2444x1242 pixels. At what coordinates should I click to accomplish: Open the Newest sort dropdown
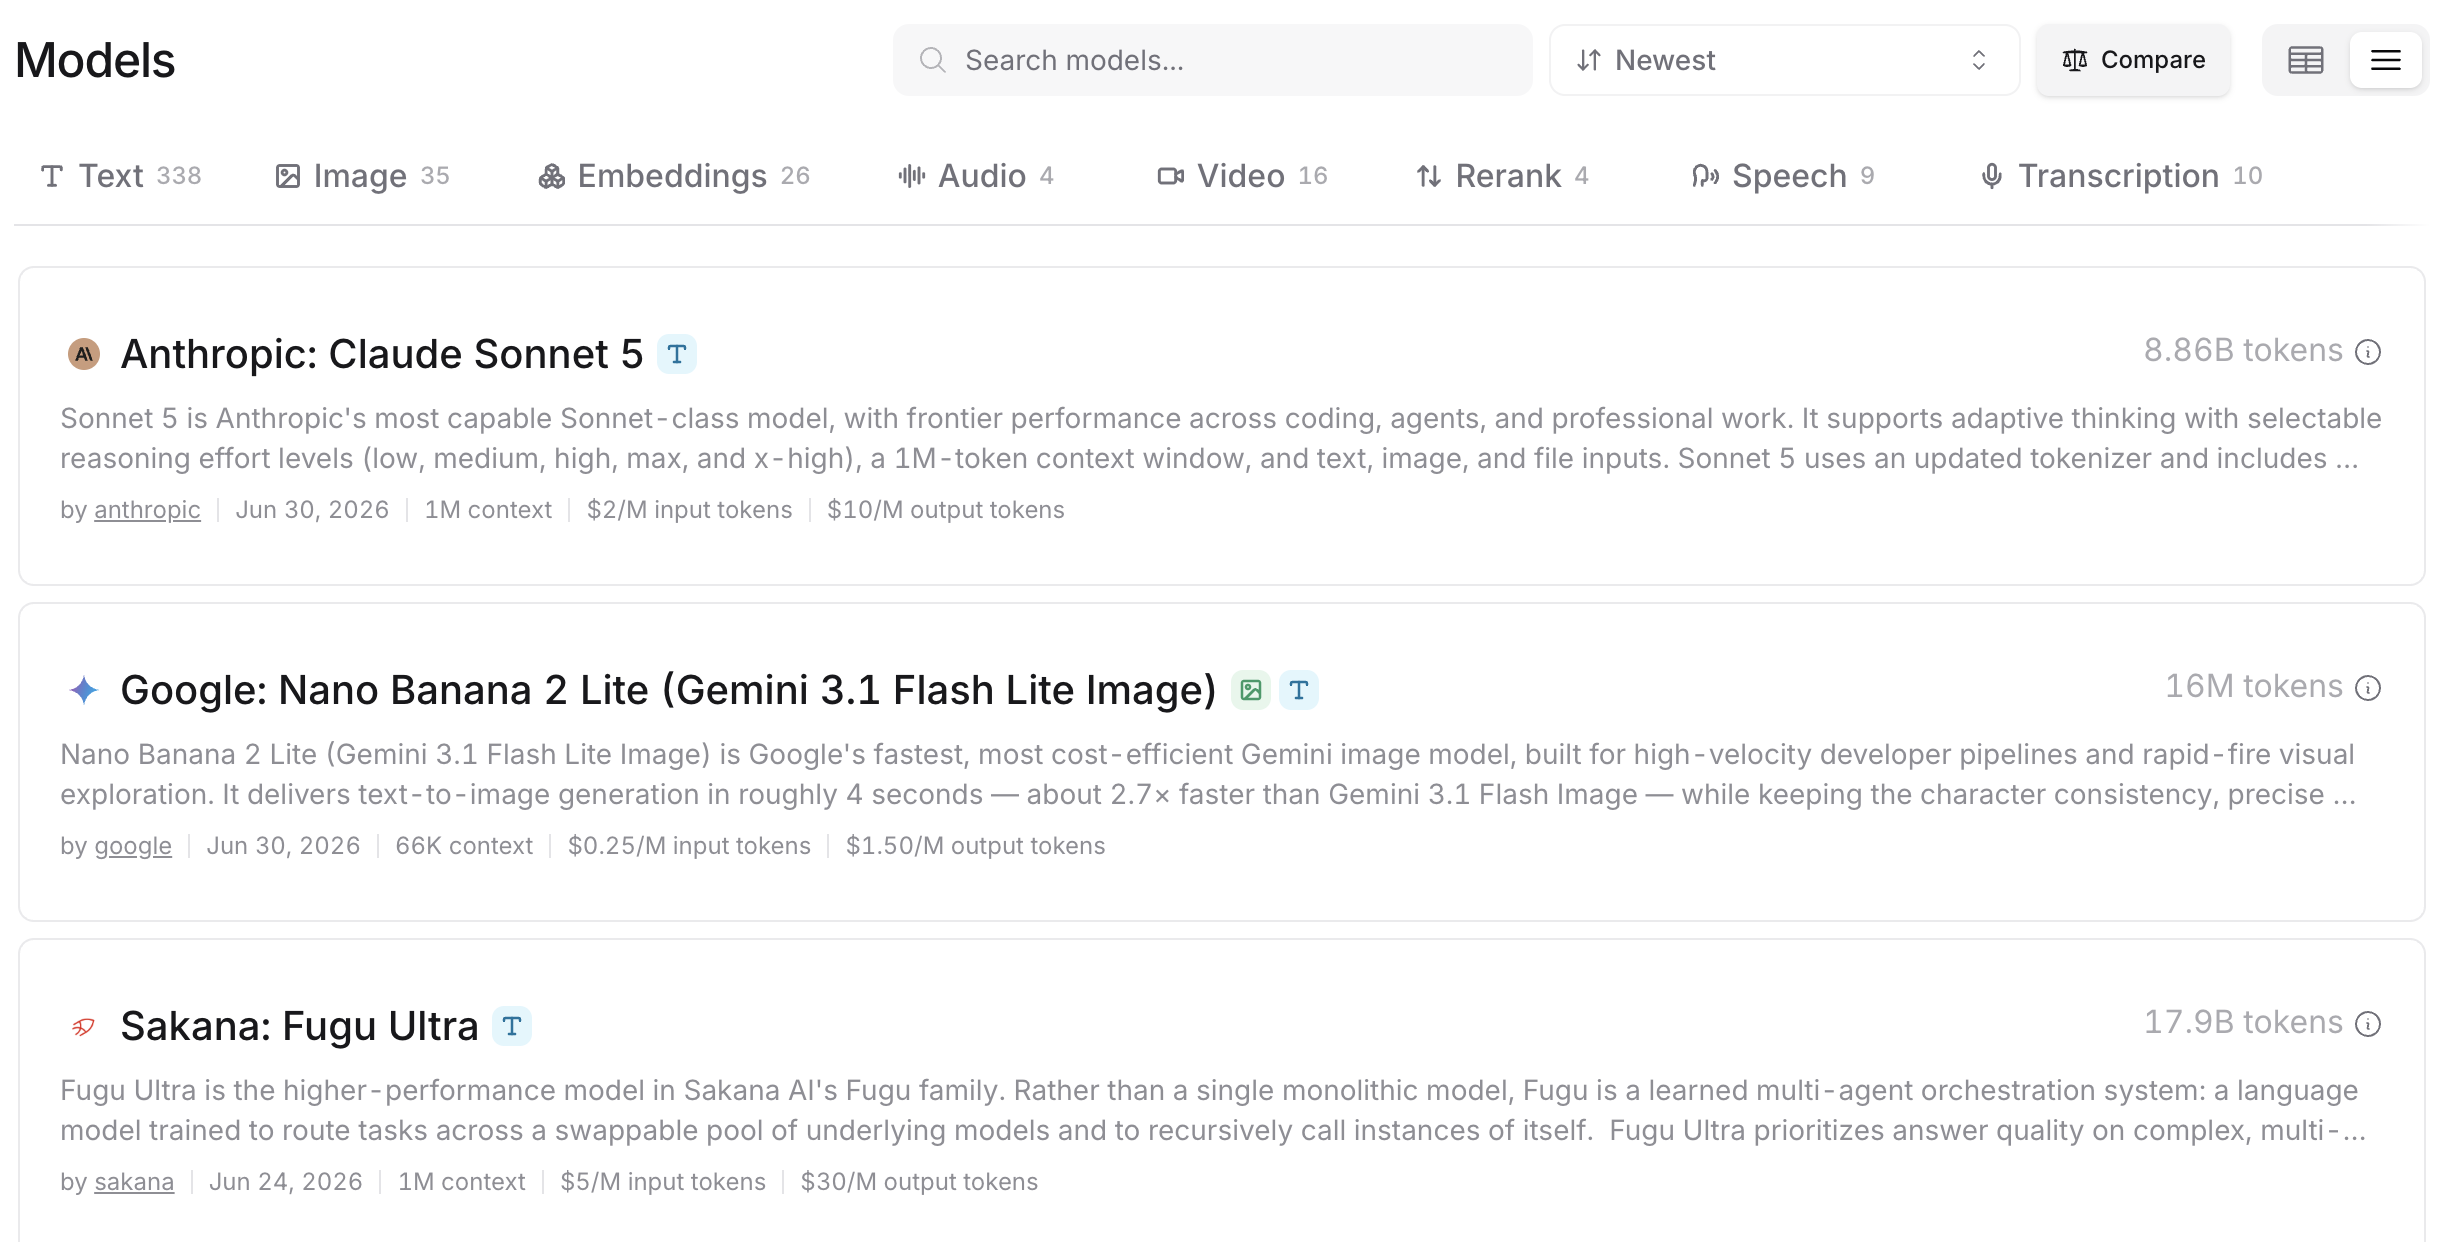(x=1784, y=60)
